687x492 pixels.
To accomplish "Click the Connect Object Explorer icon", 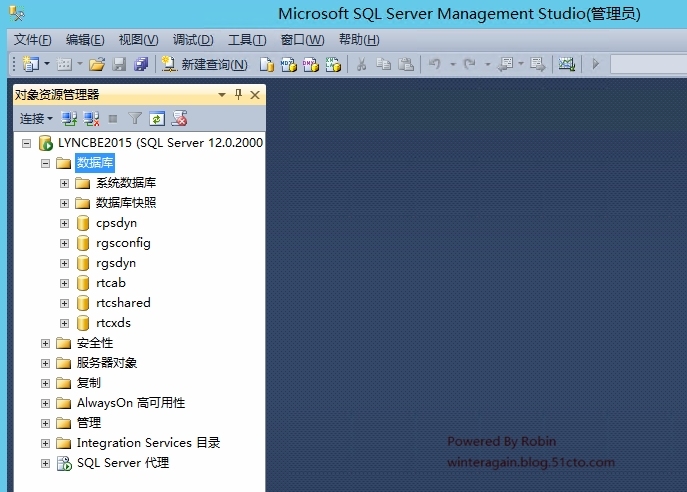I will pos(69,119).
